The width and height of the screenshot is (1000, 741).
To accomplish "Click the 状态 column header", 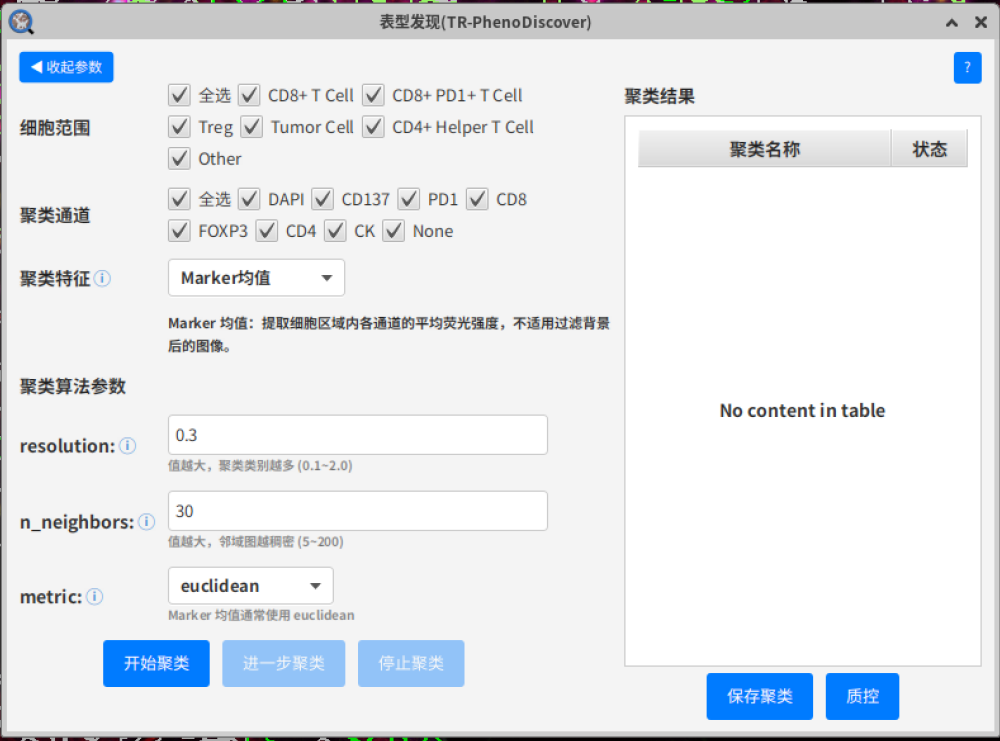I will [929, 149].
